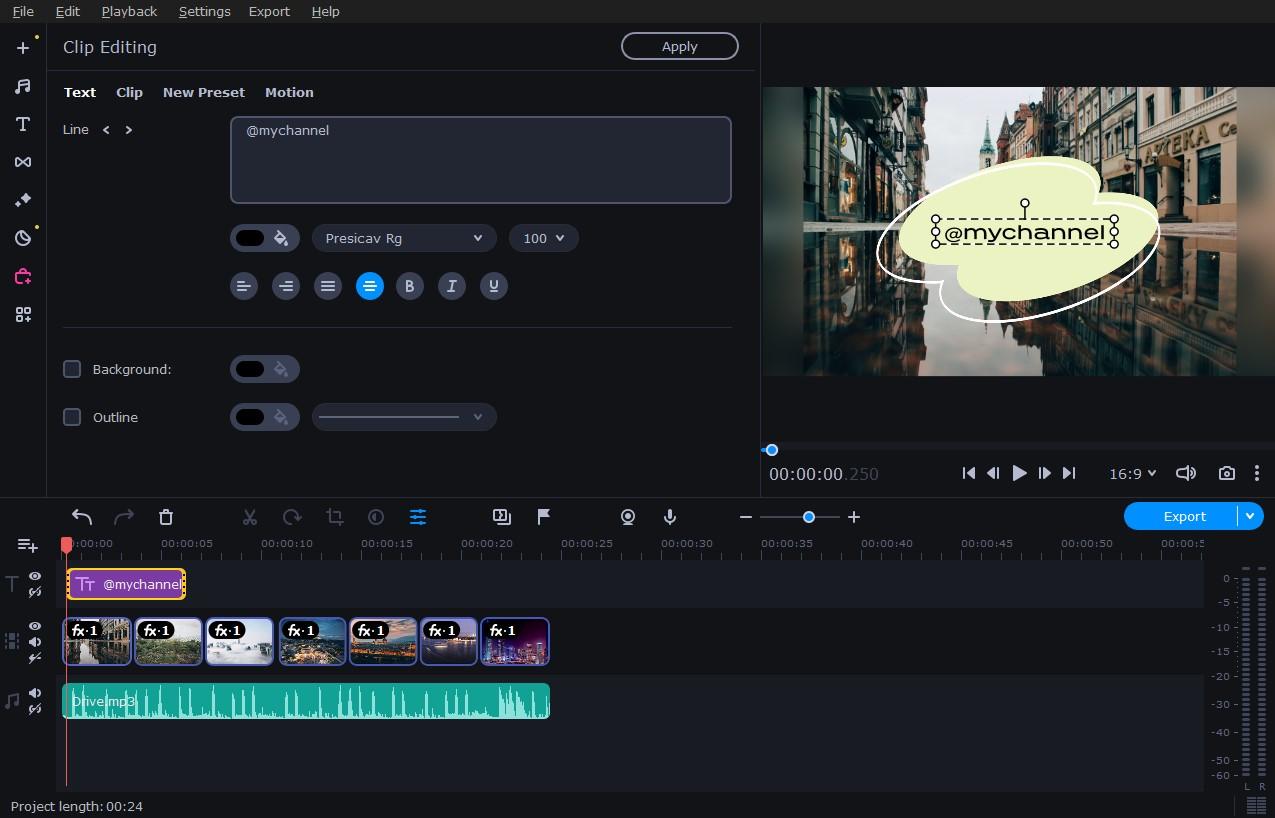Open the font size 100 dropdown
The image size is (1275, 818).
point(543,238)
